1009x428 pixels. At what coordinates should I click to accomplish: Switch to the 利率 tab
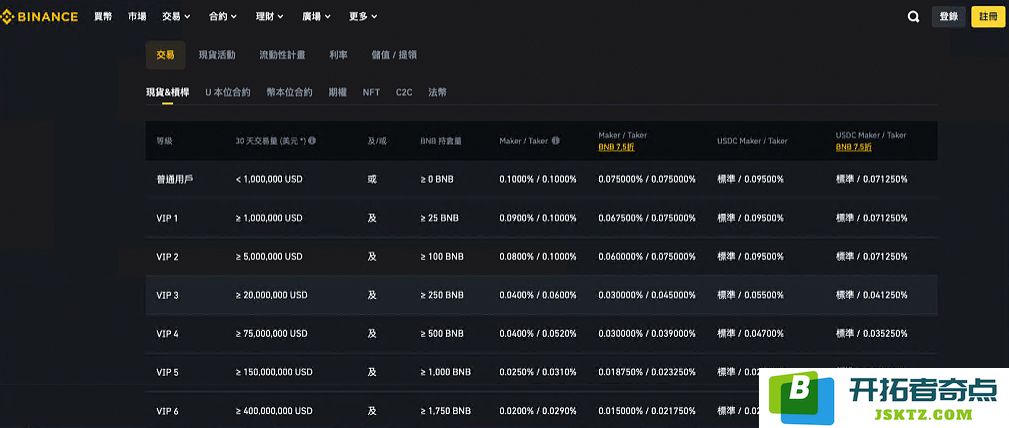338,55
